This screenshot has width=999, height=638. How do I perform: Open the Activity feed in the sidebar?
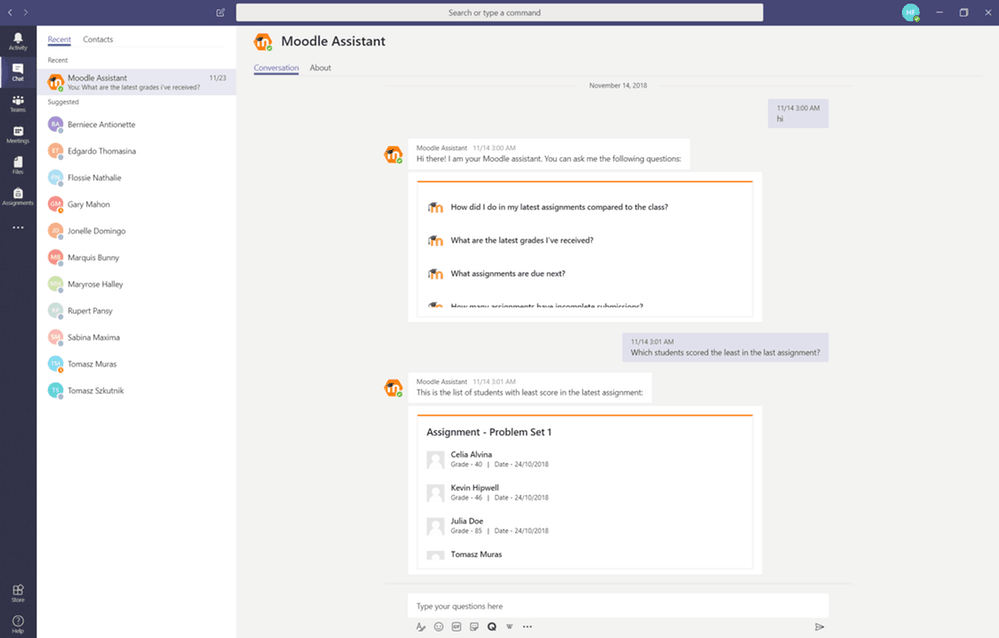(x=18, y=40)
